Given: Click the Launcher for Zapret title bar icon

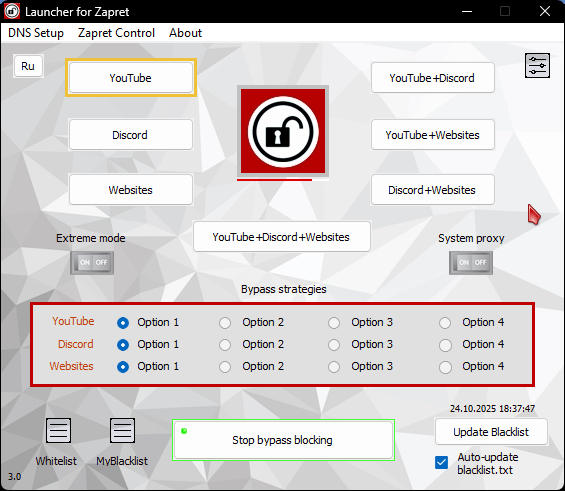Looking at the screenshot, I should (x=12, y=11).
